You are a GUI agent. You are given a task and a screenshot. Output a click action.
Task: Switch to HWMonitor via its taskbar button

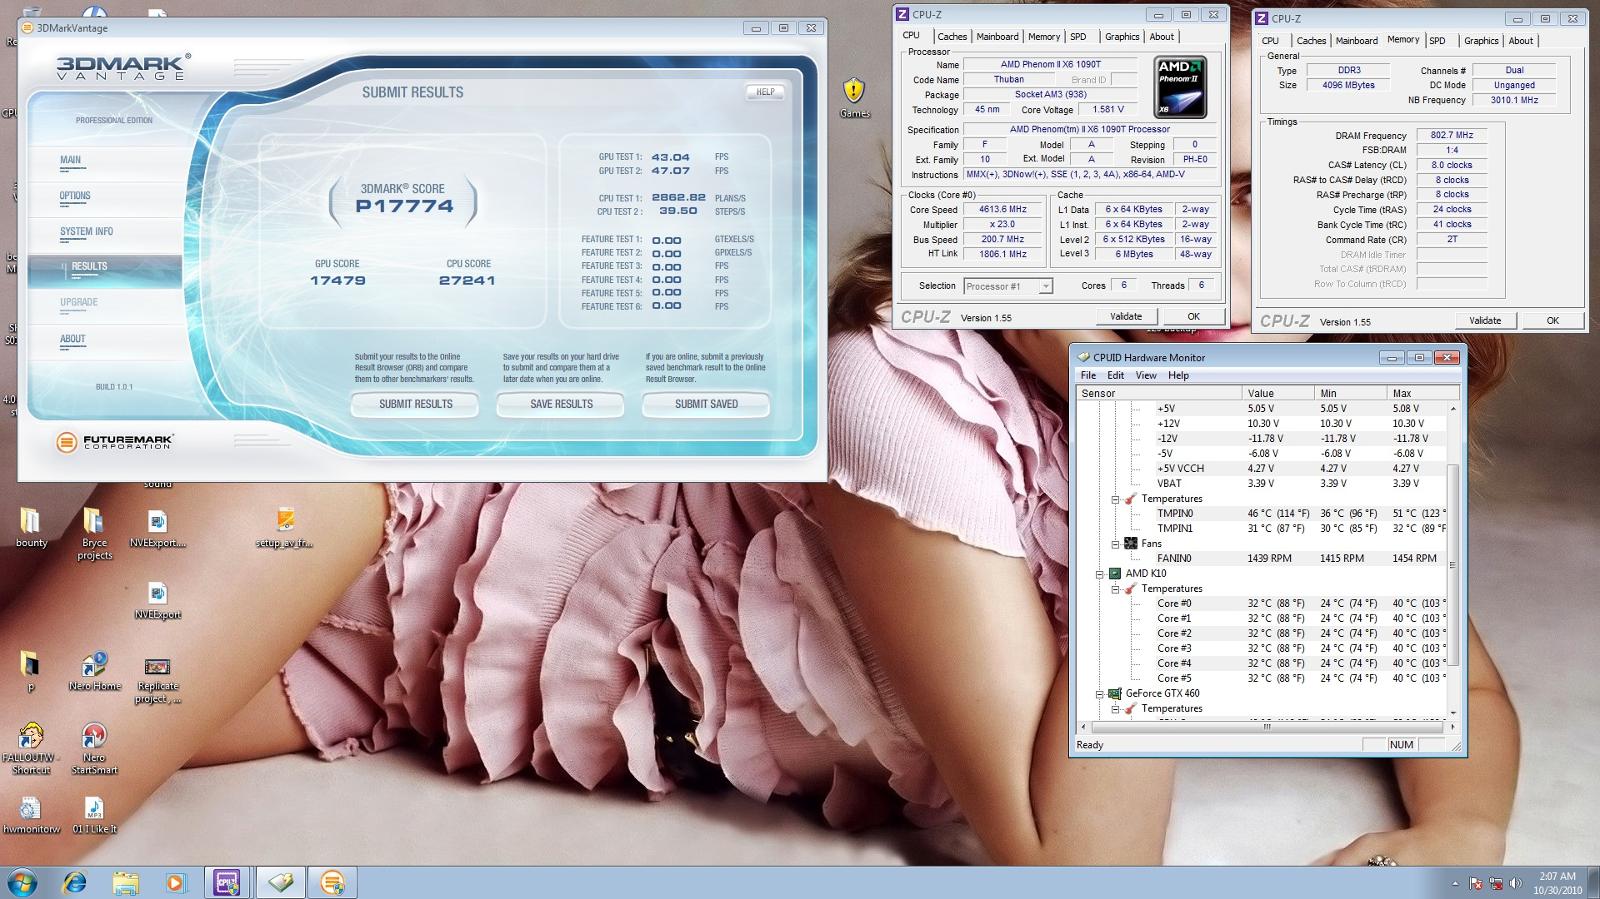[280, 882]
